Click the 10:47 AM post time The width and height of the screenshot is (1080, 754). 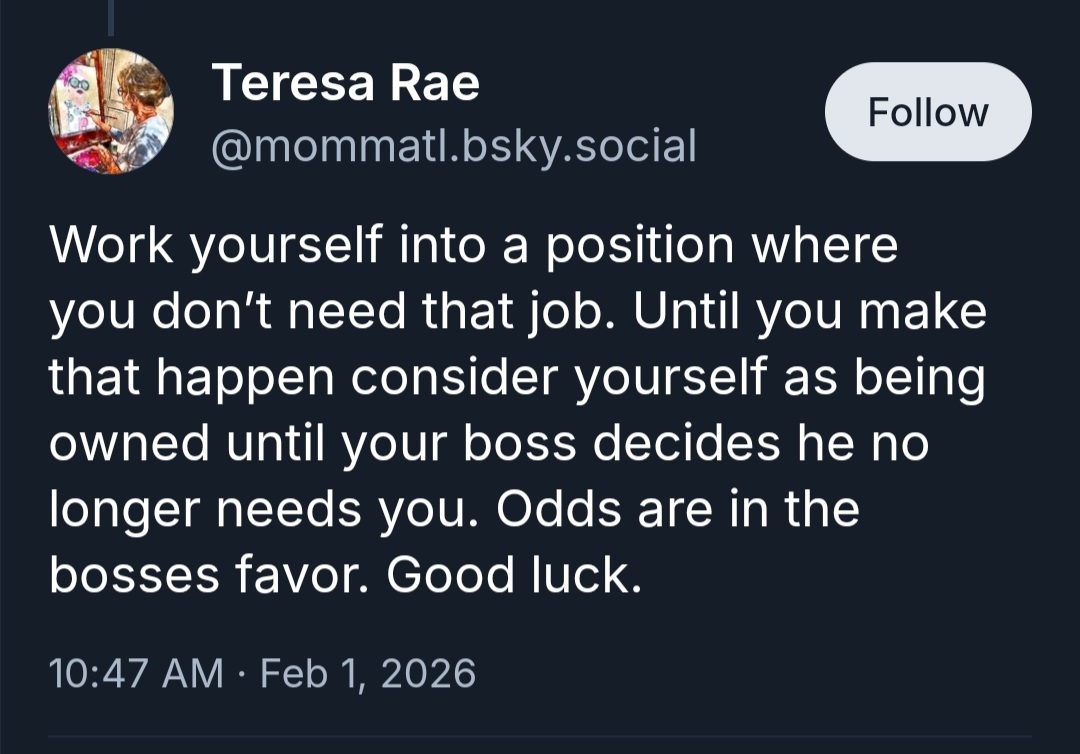137,673
